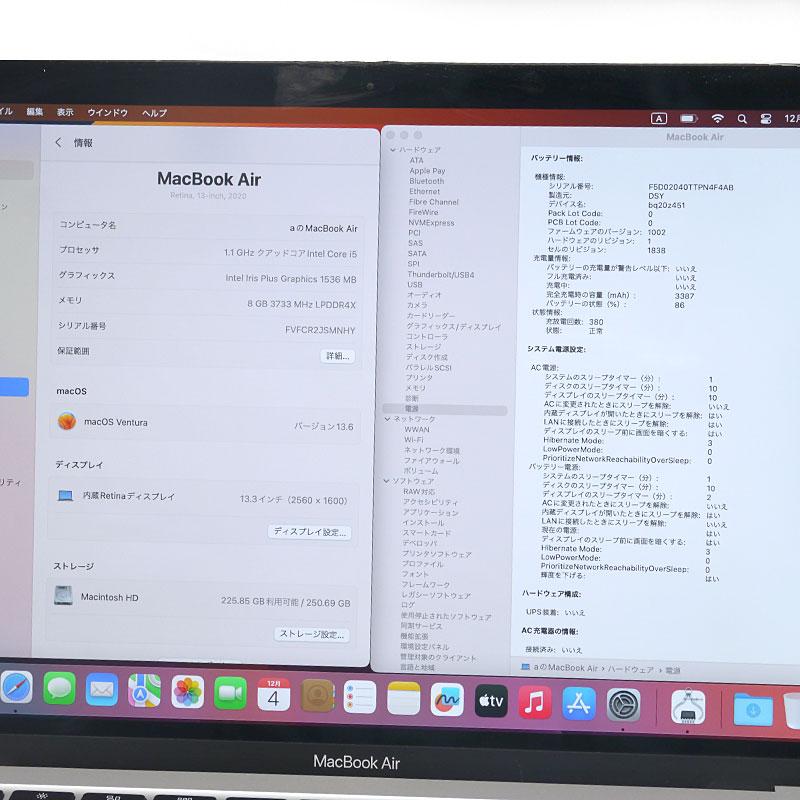Image resolution: width=800 pixels, height=800 pixels.
Task: Select Apple Pay in hardware list
Action: coord(427,171)
